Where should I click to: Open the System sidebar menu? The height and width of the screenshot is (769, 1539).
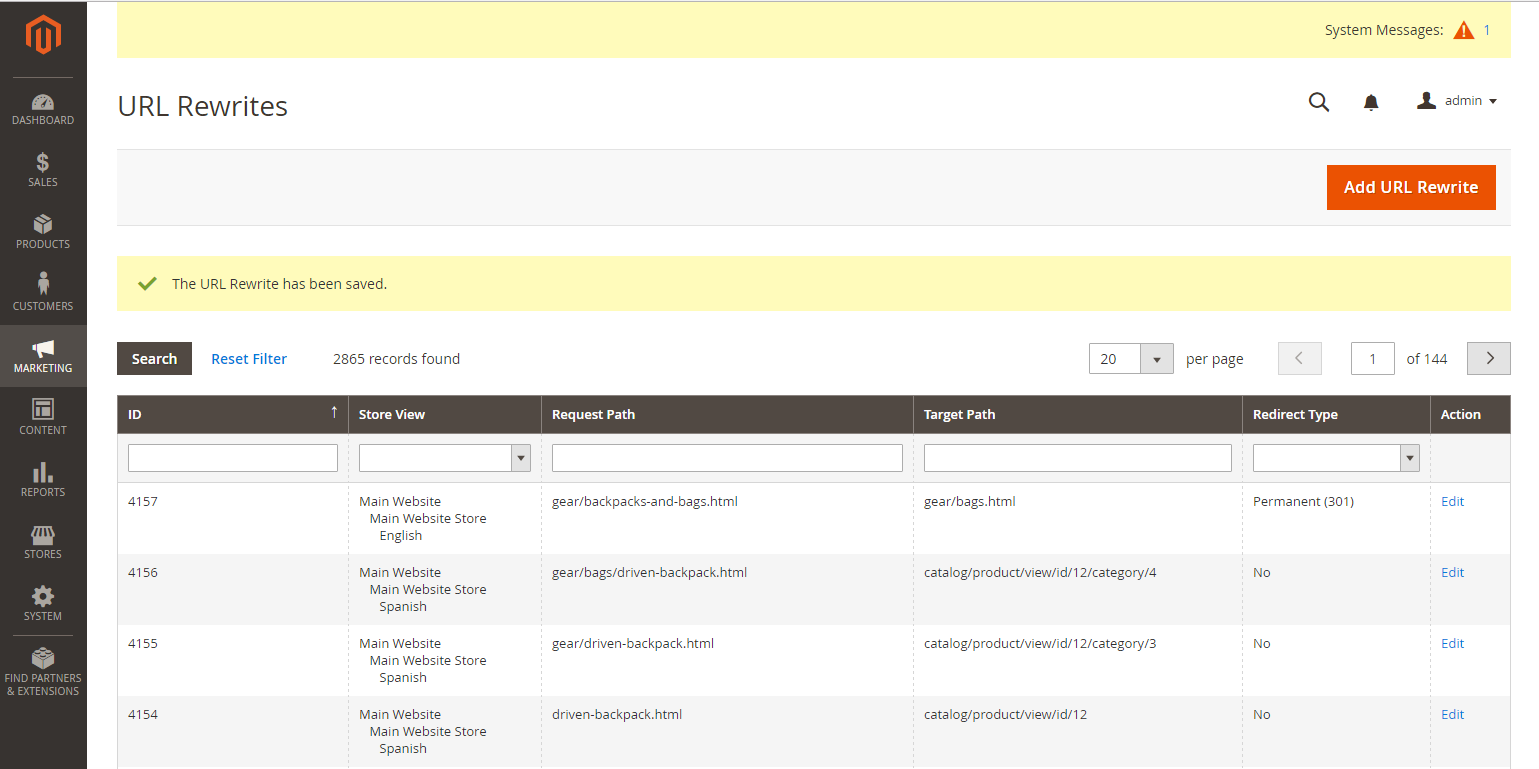pyautogui.click(x=43, y=605)
